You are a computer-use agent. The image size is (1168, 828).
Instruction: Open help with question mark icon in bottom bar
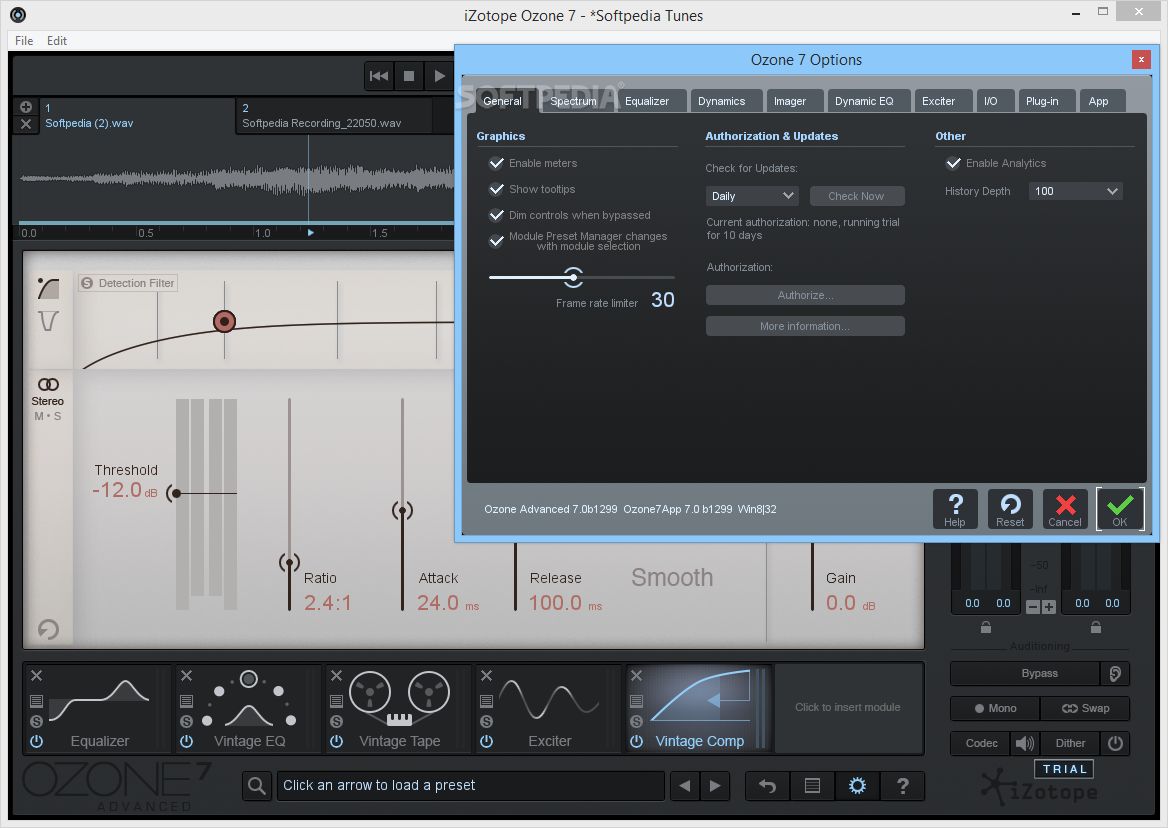903,786
